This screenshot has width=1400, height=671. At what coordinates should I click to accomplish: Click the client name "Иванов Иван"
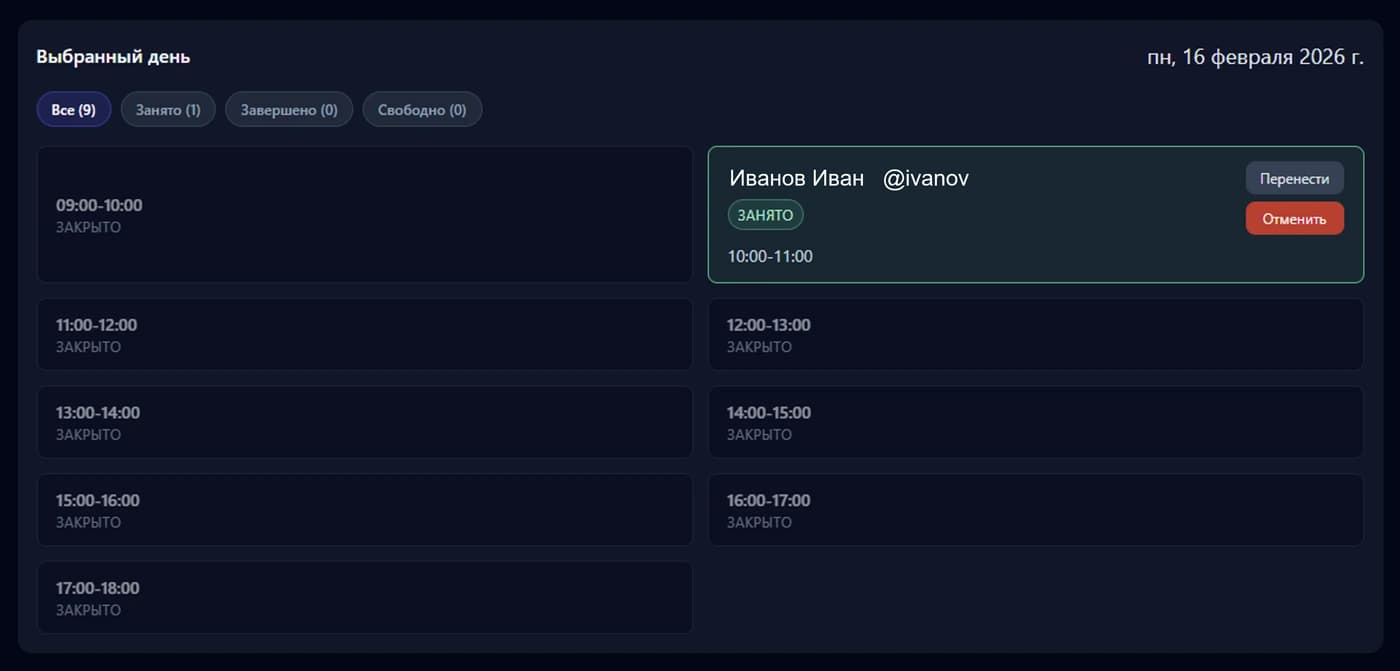click(796, 178)
